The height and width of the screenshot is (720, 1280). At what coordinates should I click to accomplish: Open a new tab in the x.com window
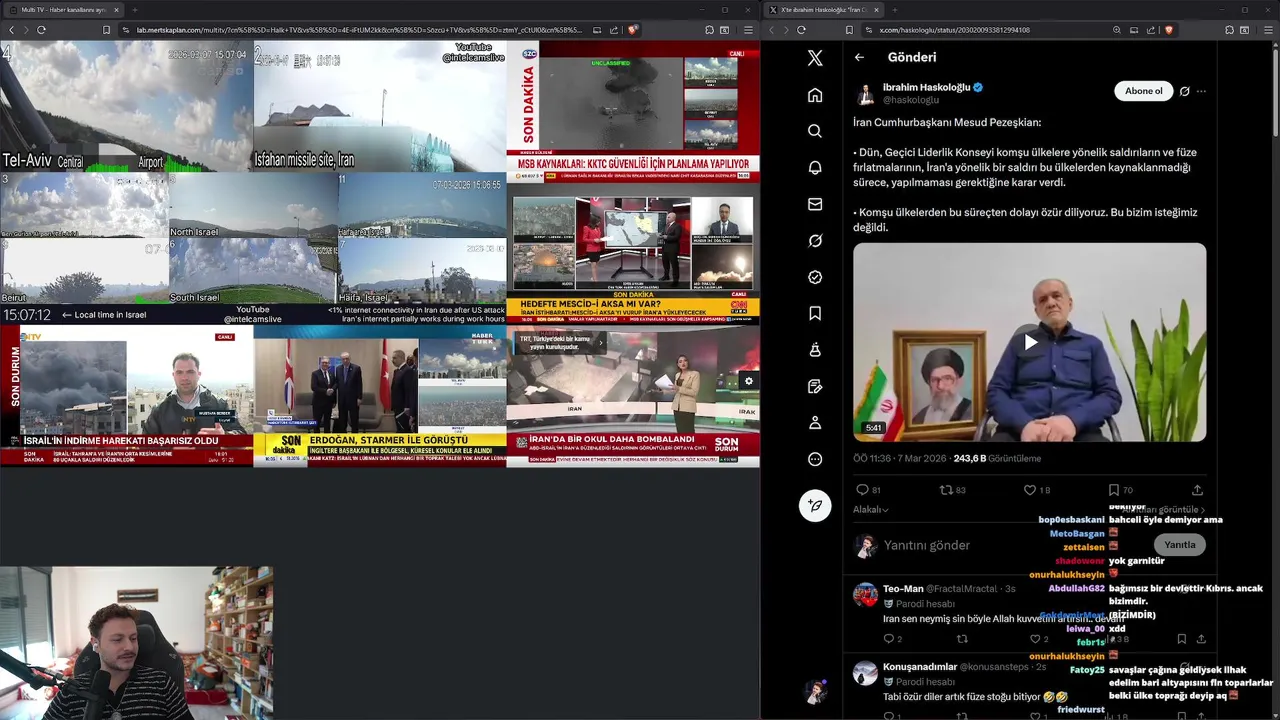pos(893,10)
